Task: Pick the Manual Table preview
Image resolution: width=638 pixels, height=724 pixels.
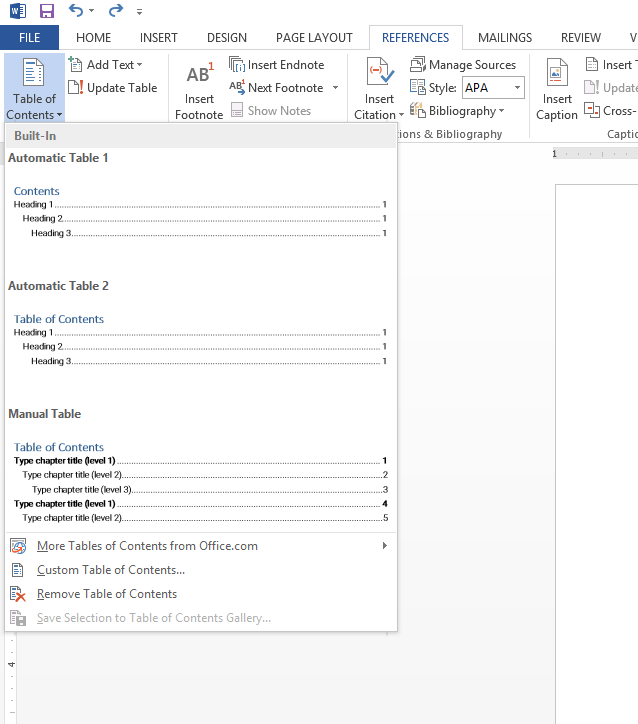Action: point(200,482)
